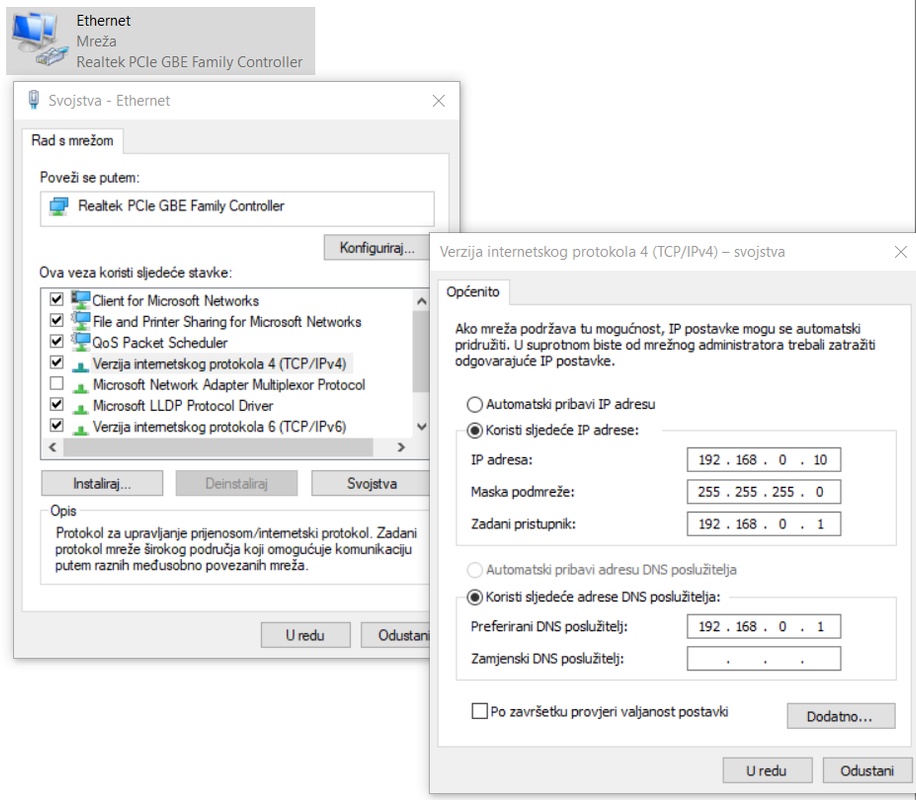Close the Svojstva - Ethernet window
The width and height of the screenshot is (916, 800).
[439, 101]
